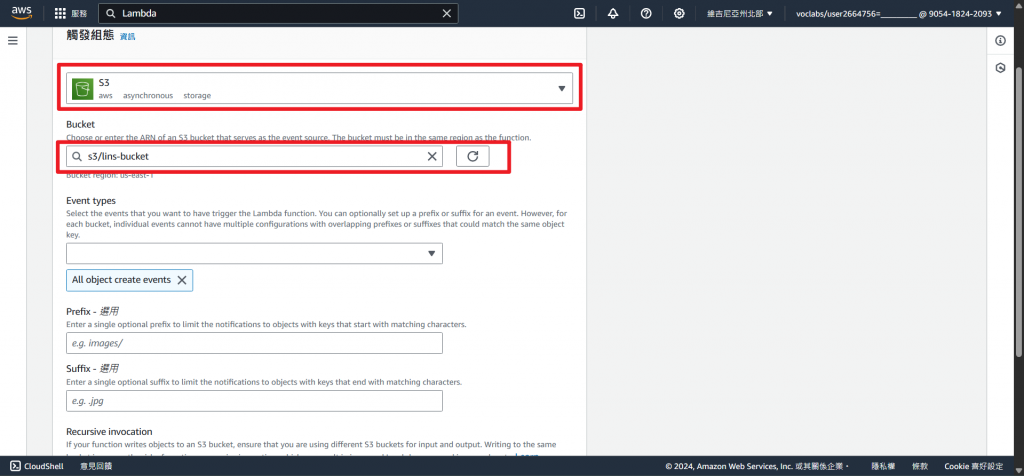This screenshot has width=1024, height=476.
Task: Remove All object create events tag
Action: (x=182, y=280)
